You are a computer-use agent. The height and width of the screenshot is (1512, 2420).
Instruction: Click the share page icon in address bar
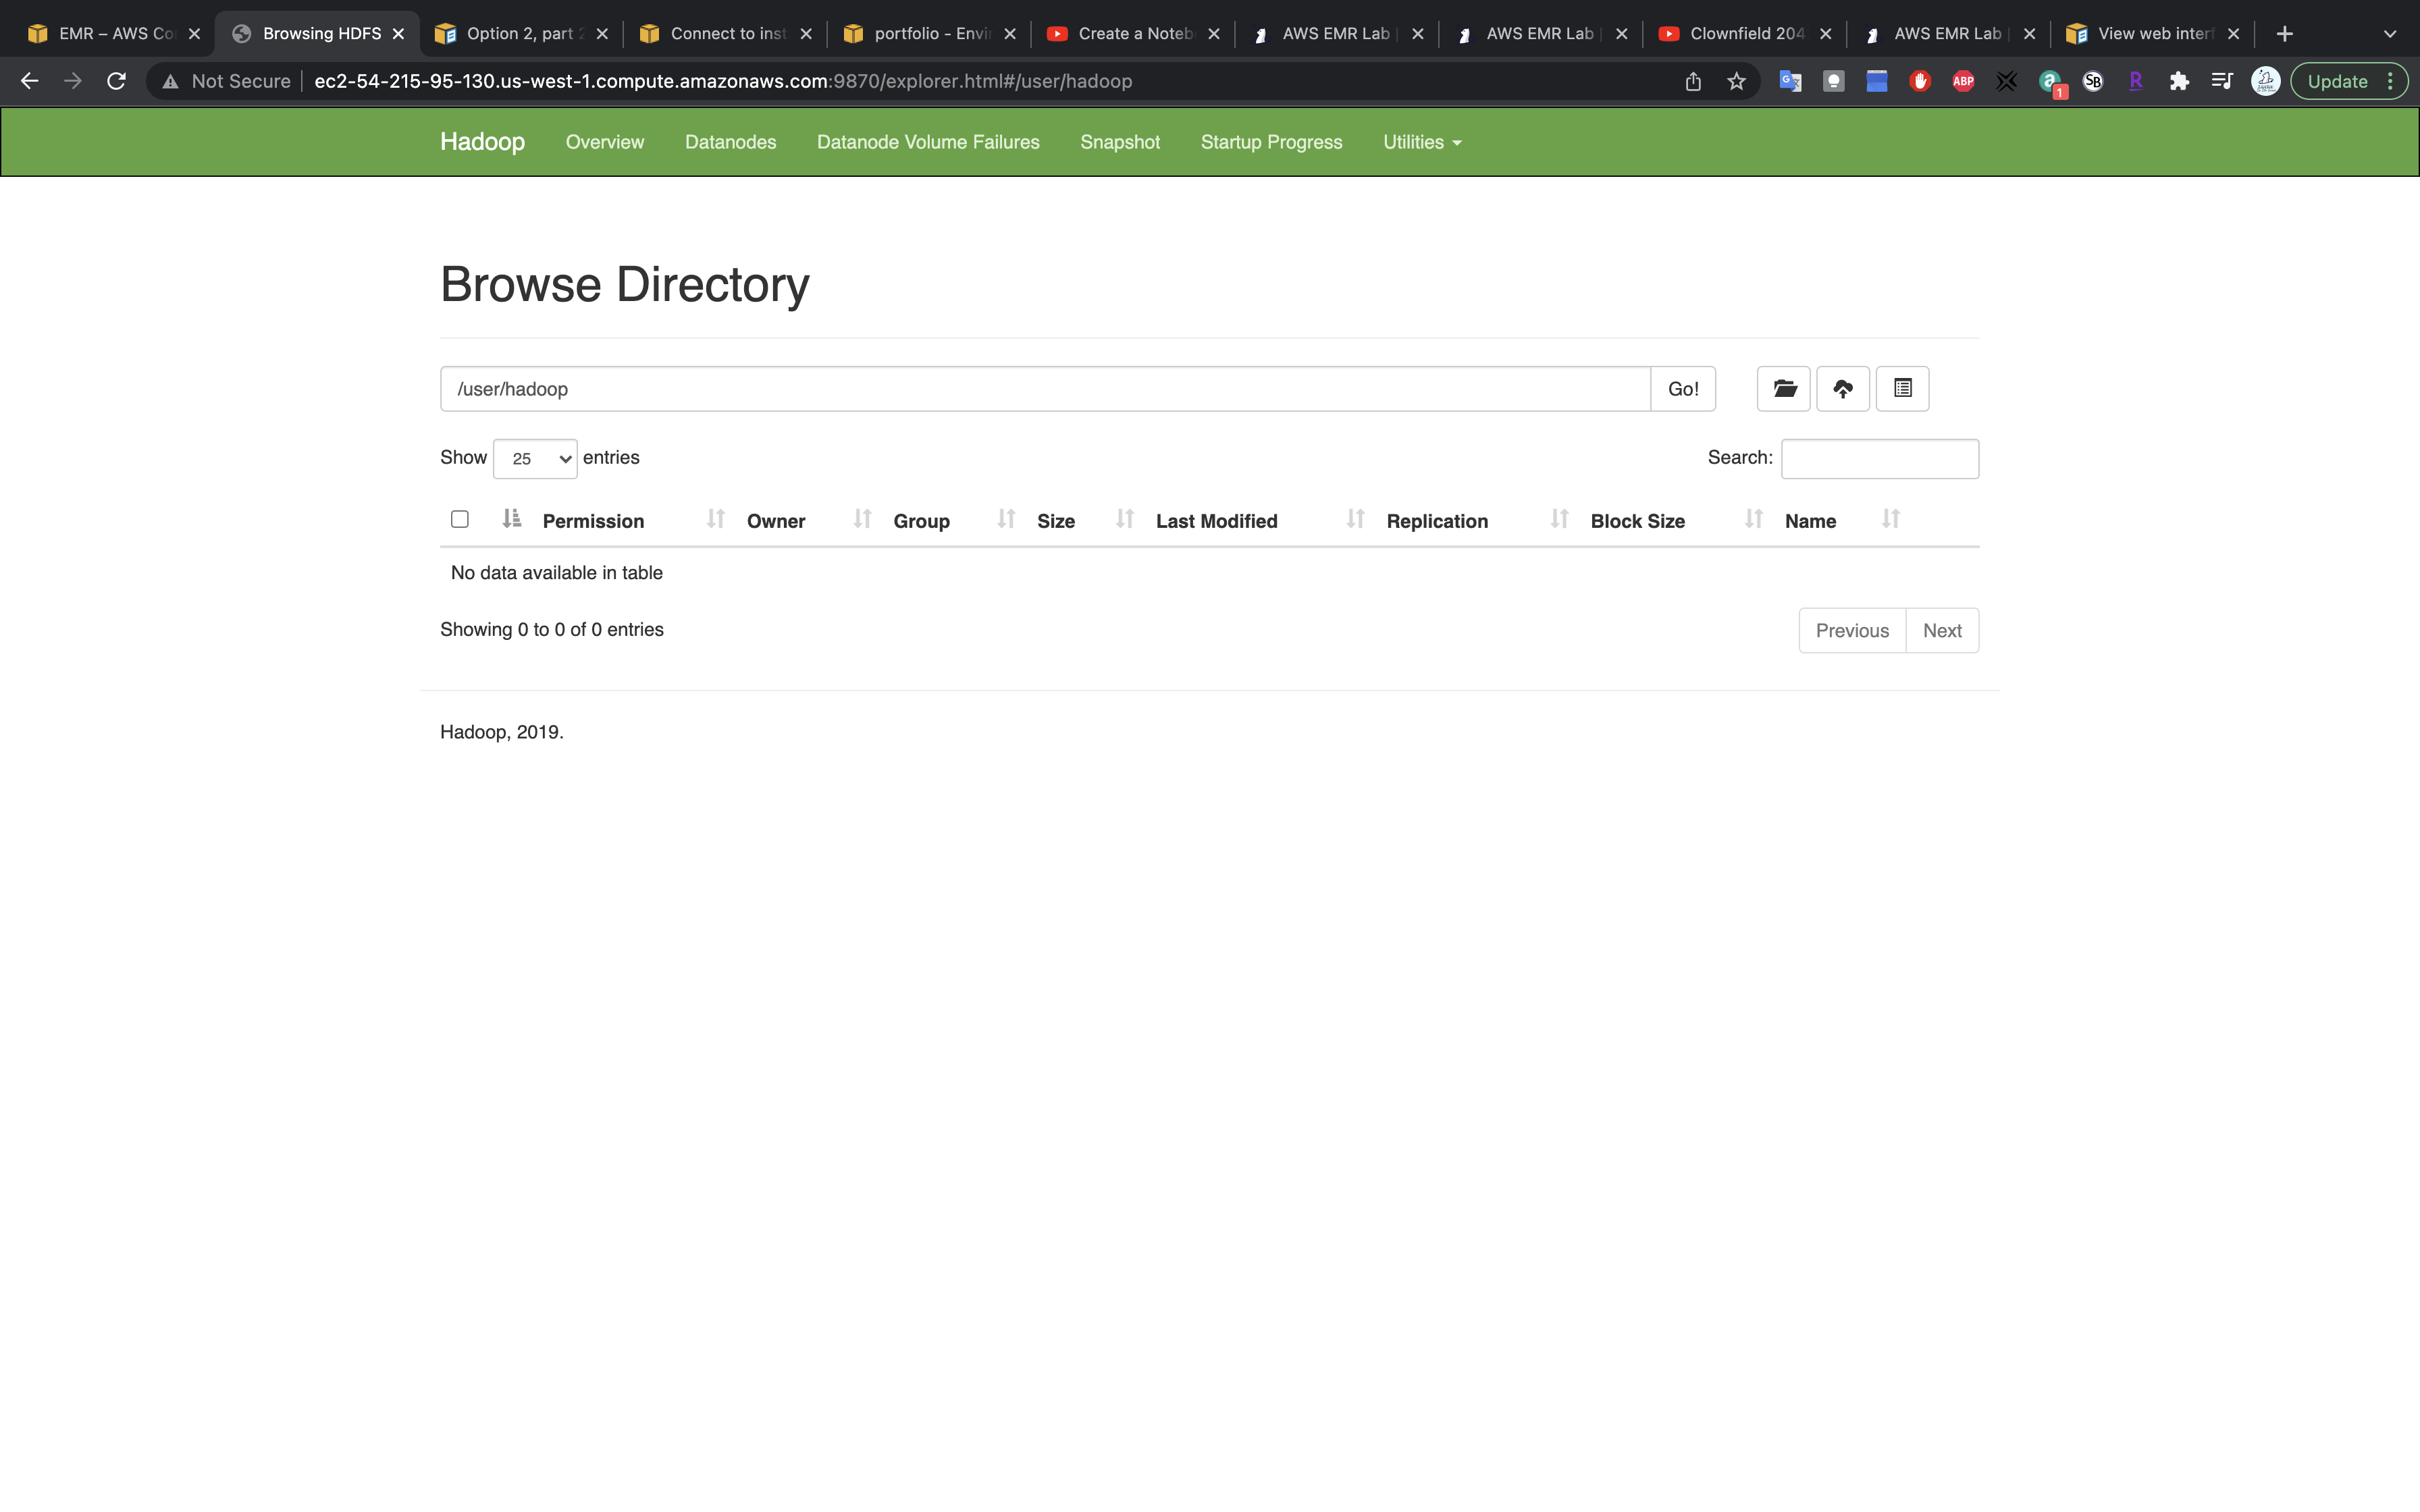tap(1693, 82)
